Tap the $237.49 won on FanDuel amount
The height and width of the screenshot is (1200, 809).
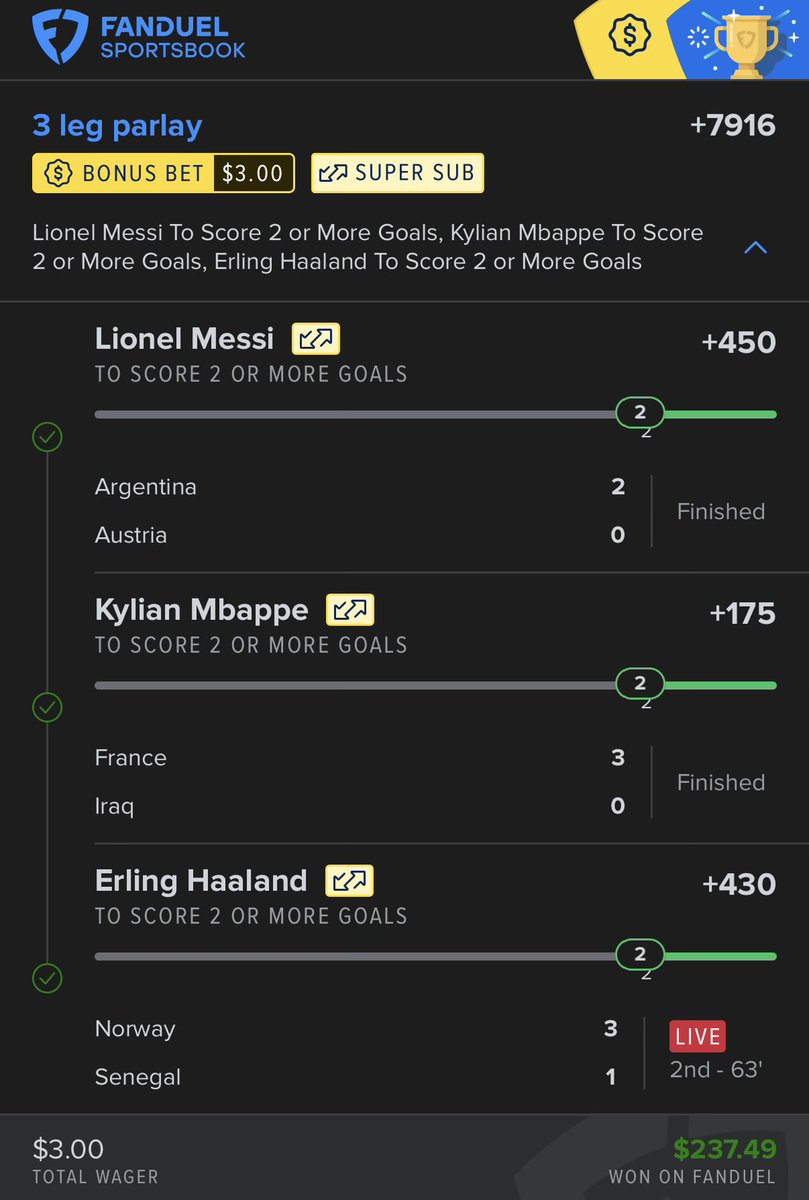[725, 1150]
